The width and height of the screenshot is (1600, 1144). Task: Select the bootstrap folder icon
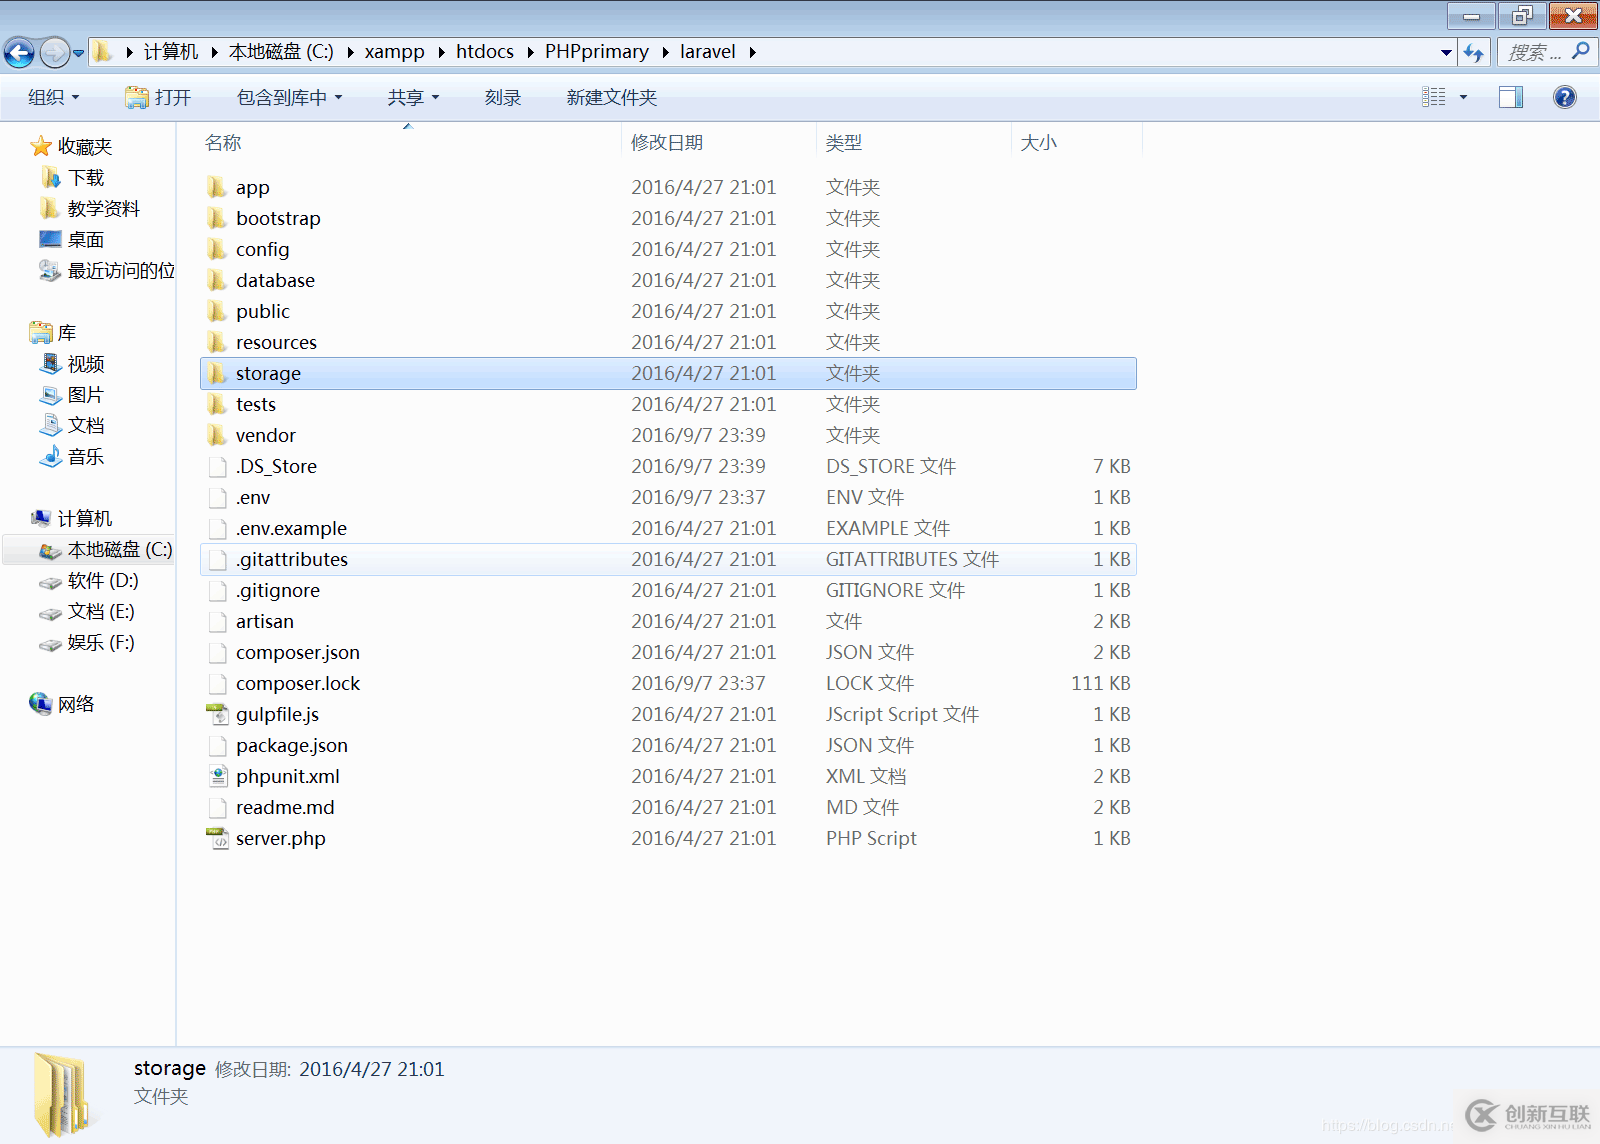(x=217, y=218)
